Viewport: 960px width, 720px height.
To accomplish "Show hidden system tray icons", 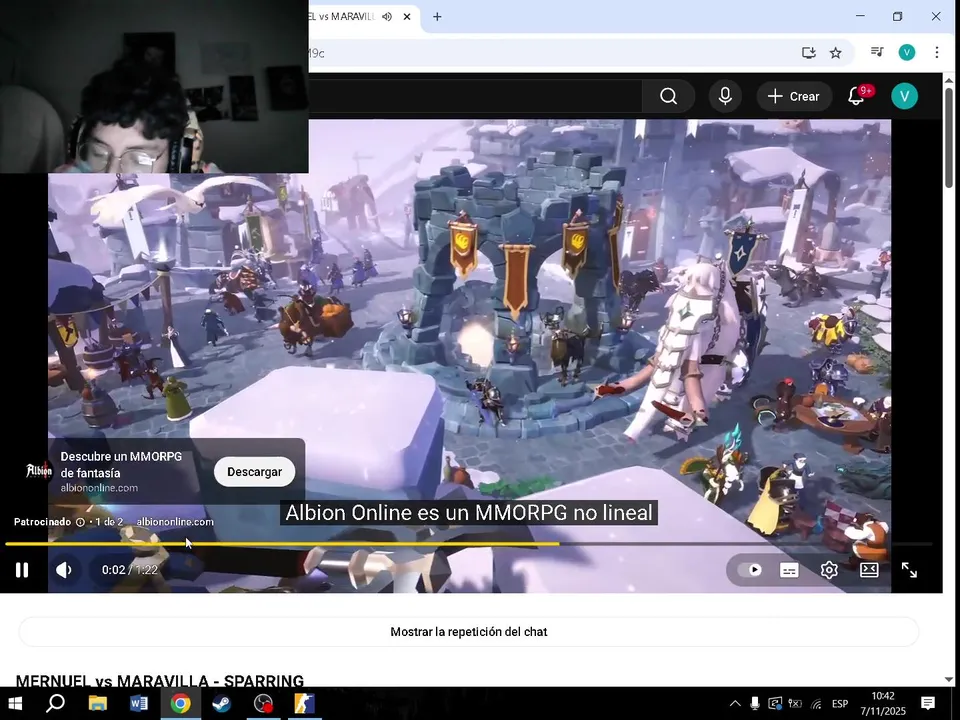I will 735,703.
